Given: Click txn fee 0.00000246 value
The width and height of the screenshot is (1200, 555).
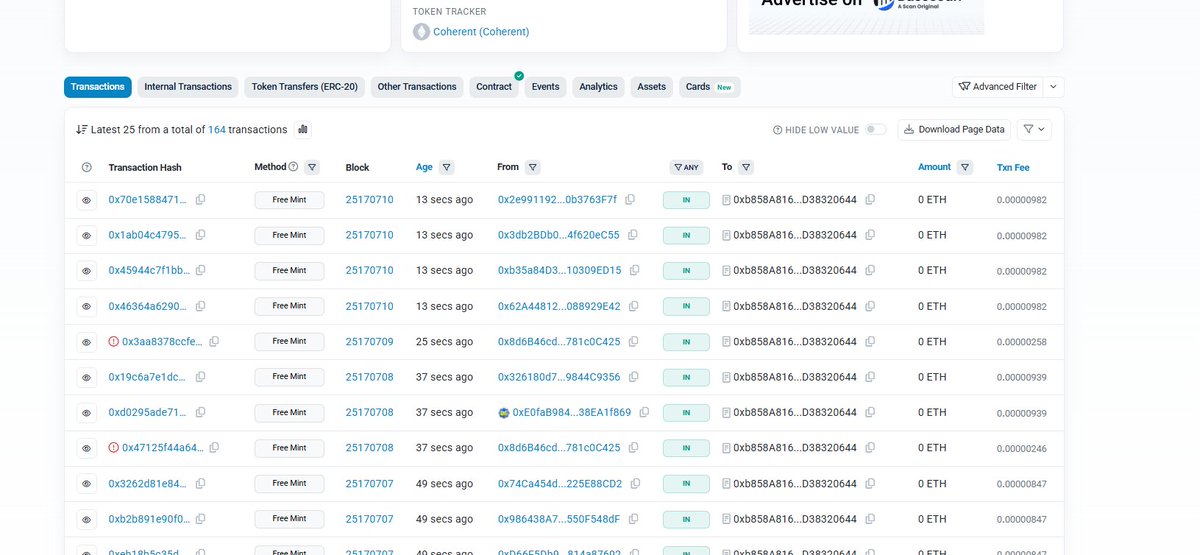Looking at the screenshot, I should coord(1021,449).
